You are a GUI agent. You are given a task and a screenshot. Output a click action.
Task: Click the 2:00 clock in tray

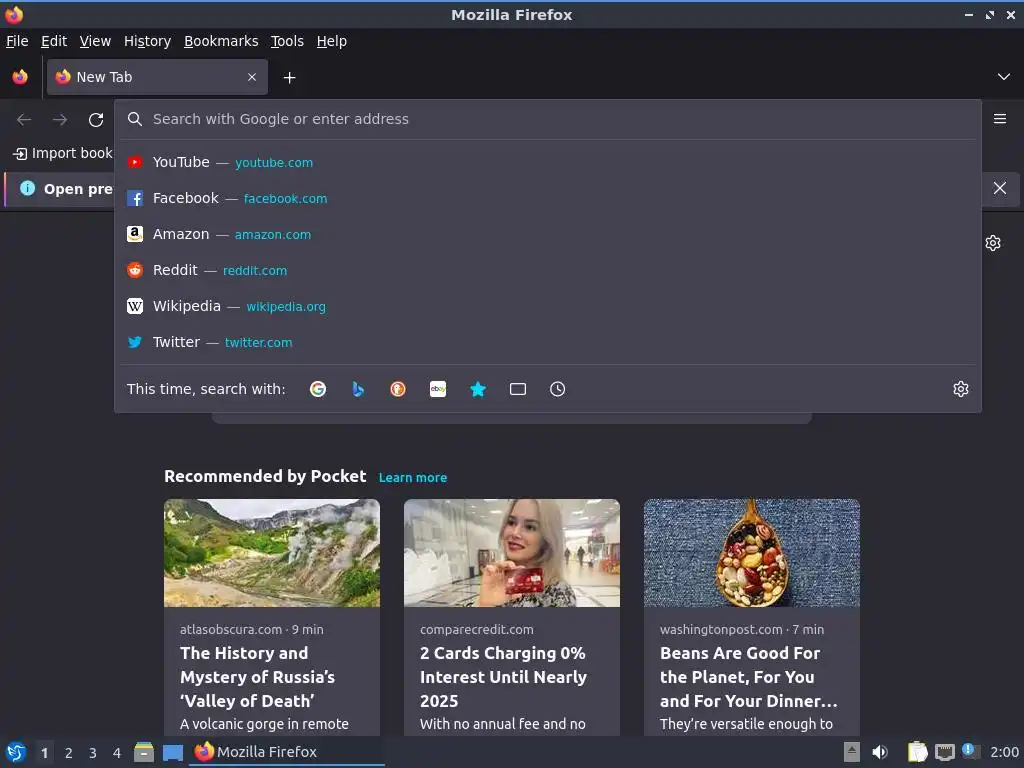pyautogui.click(x=1004, y=752)
